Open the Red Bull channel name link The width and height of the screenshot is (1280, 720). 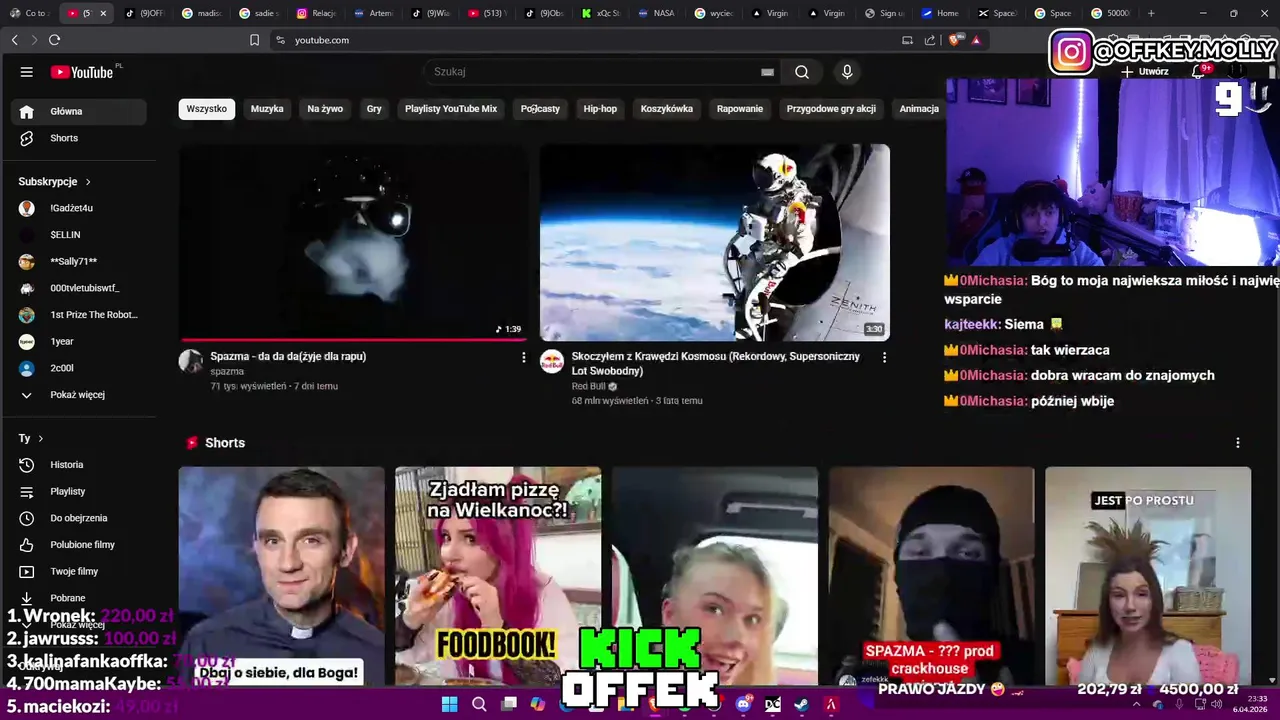point(589,386)
